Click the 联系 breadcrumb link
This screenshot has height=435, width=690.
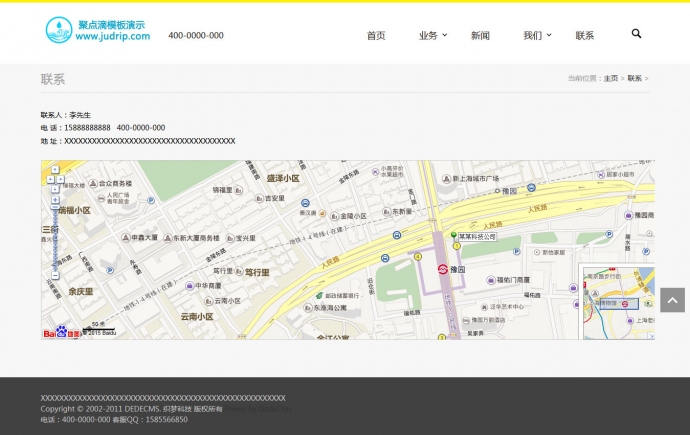pyautogui.click(x=635, y=78)
